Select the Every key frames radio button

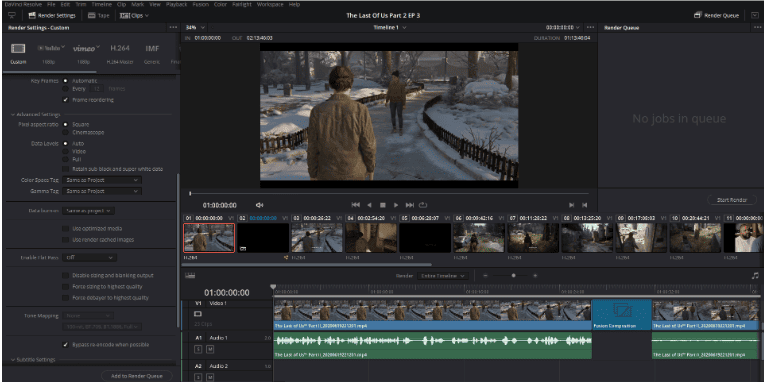click(65, 89)
